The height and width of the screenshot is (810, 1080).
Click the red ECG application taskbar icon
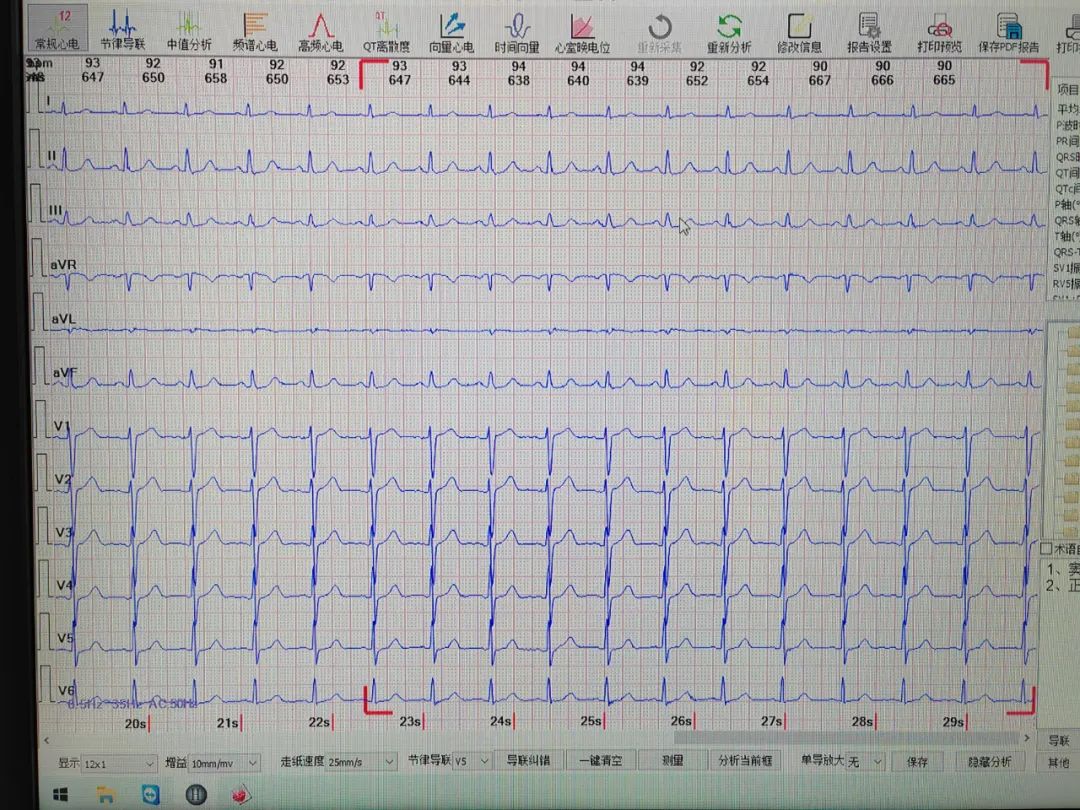tap(240, 796)
